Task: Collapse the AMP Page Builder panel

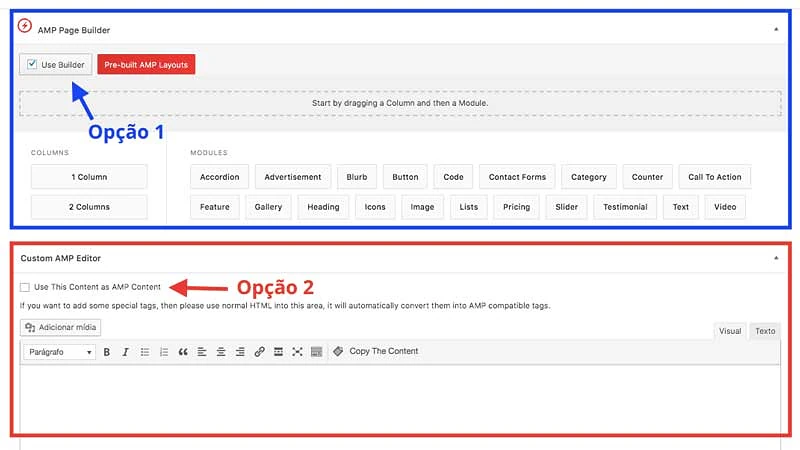Action: pyautogui.click(x=776, y=30)
